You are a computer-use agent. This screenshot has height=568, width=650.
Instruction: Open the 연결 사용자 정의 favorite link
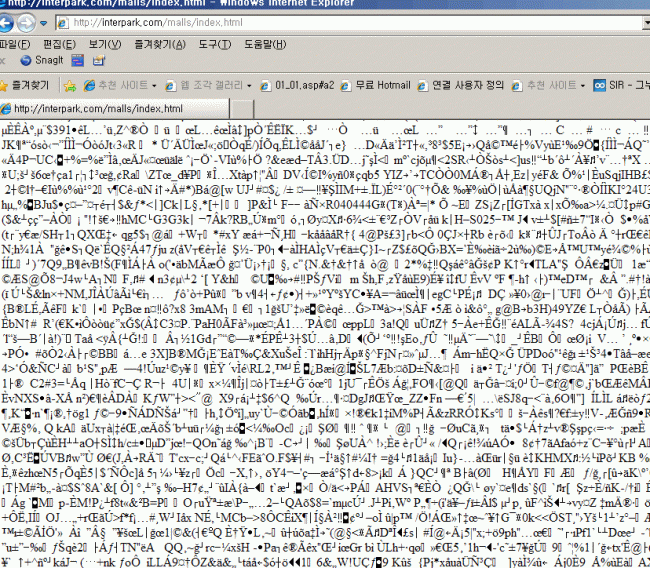pyautogui.click(x=461, y=85)
